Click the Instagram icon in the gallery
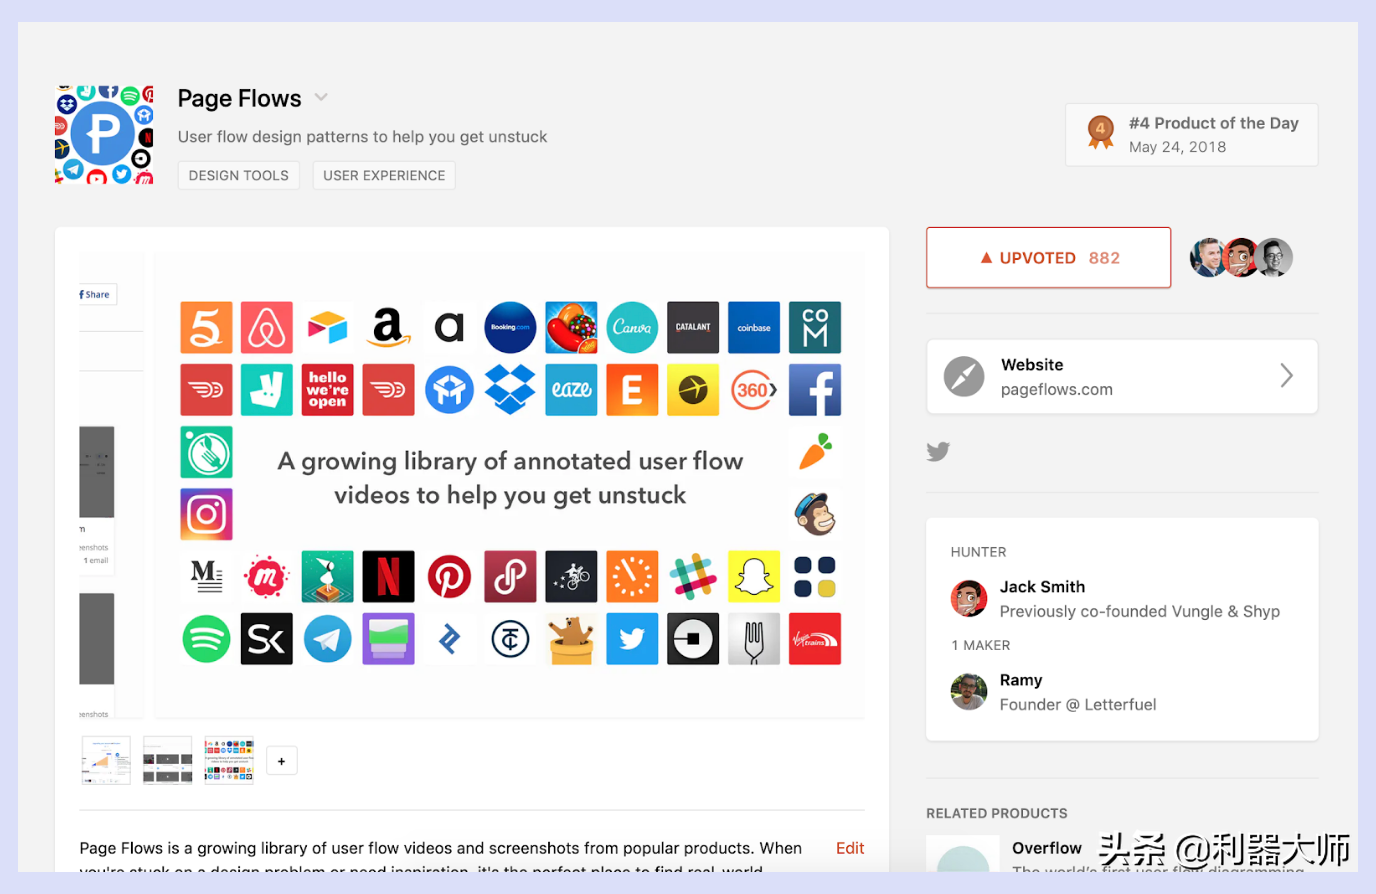This screenshot has width=1376, height=894. tap(206, 514)
